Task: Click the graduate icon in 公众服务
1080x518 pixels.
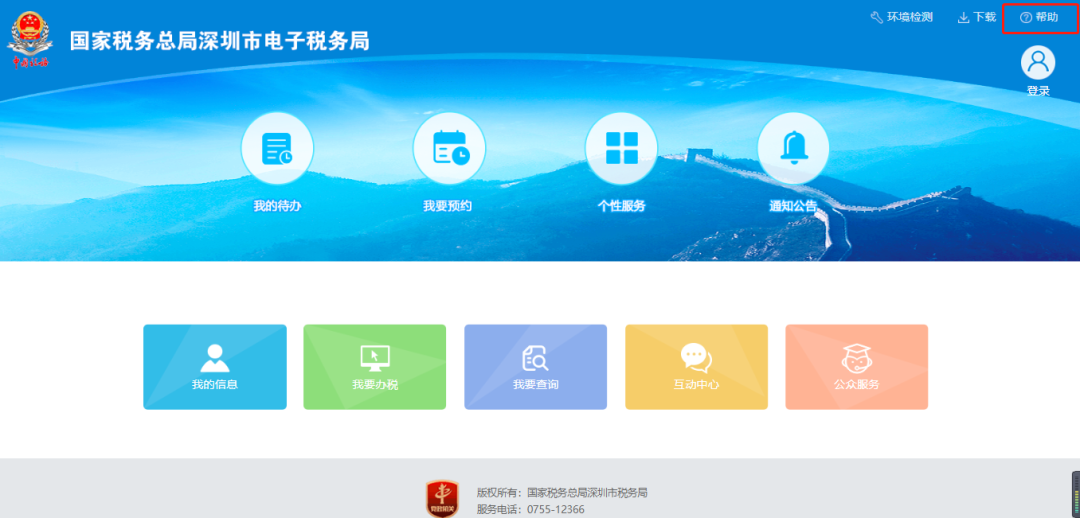Action: [857, 358]
